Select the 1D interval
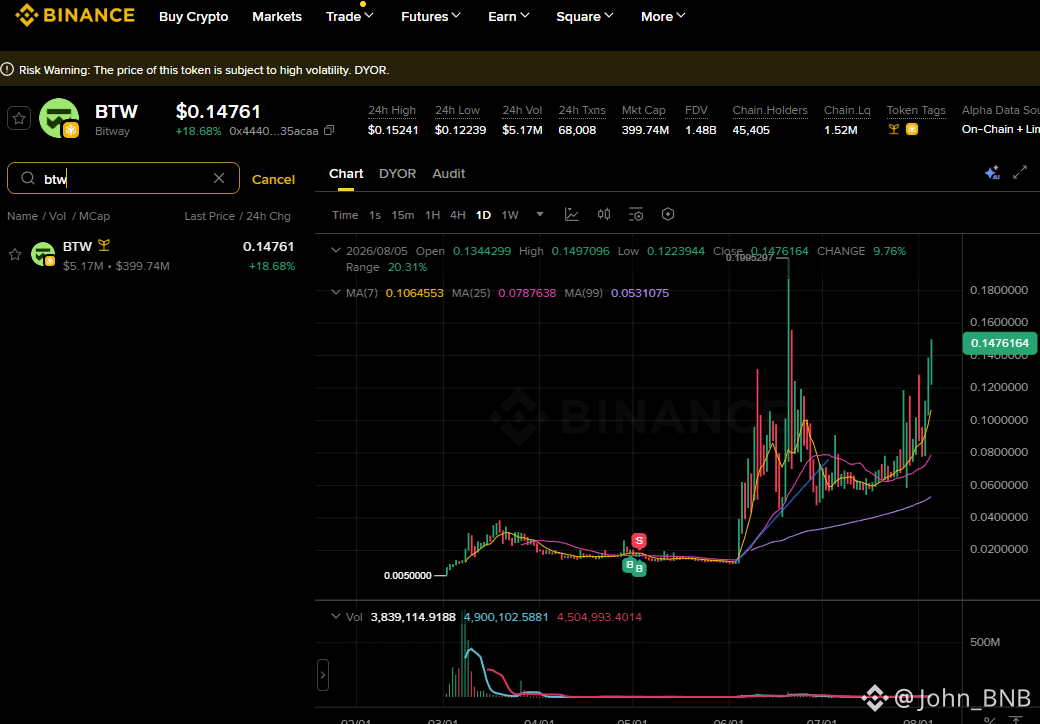The width and height of the screenshot is (1040, 724). tap(484, 215)
